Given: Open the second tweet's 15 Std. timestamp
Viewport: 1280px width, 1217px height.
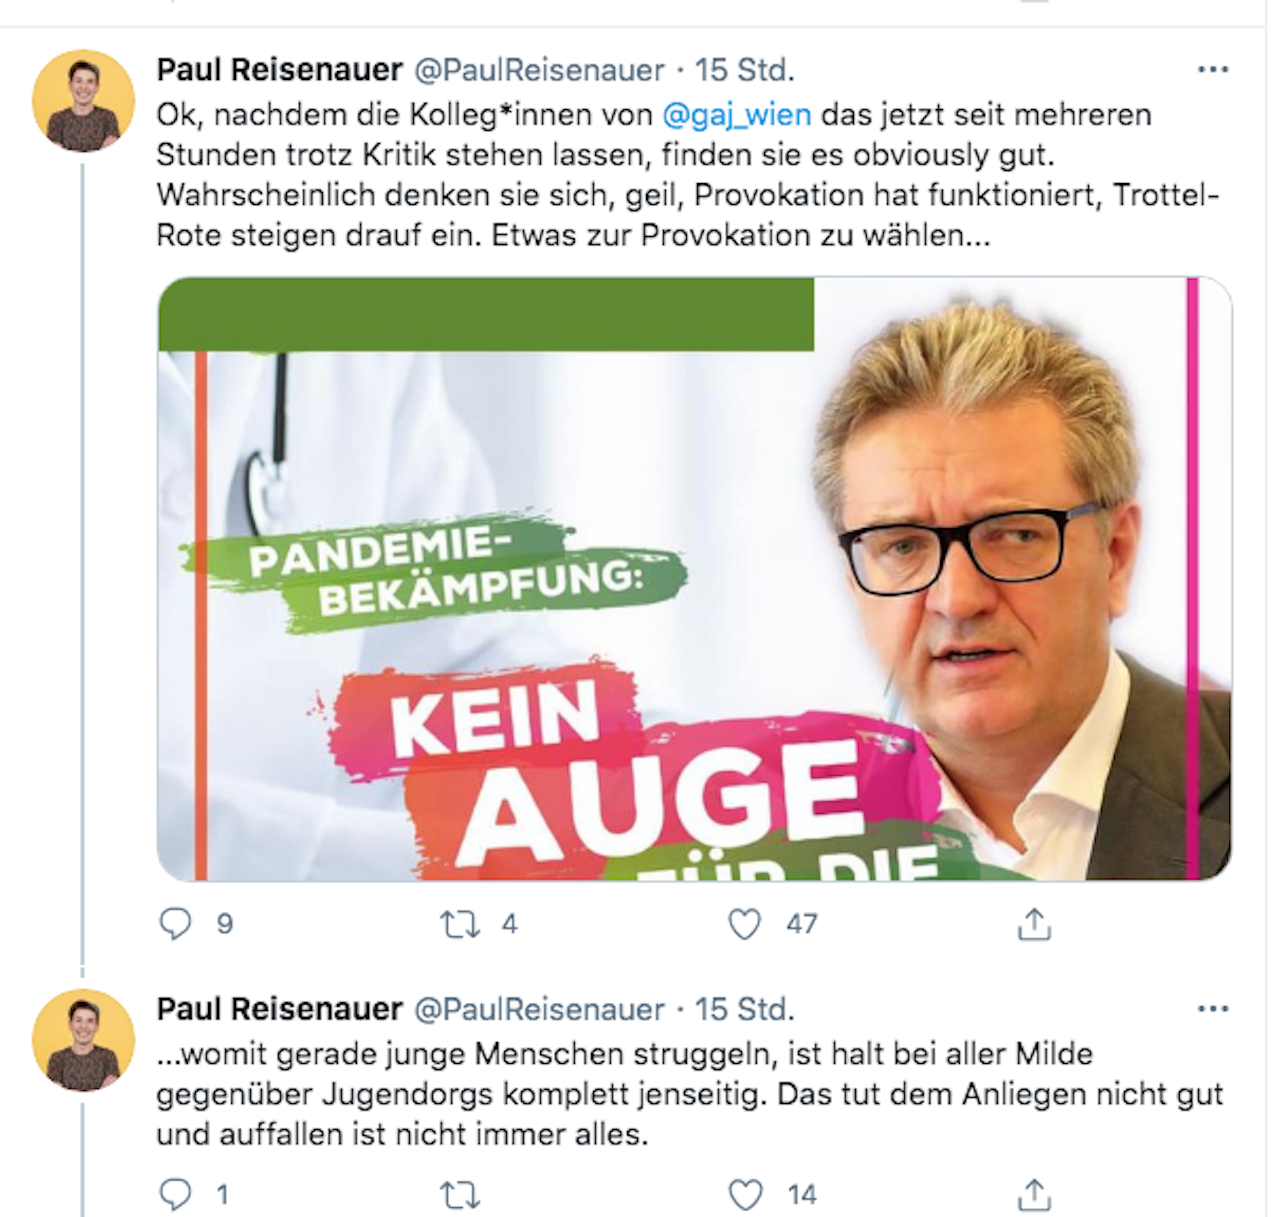Looking at the screenshot, I should (x=744, y=1010).
